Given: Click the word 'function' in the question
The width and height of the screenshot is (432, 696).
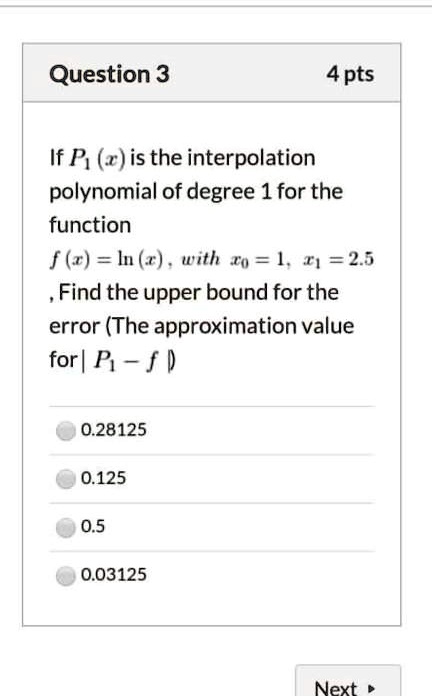Looking at the screenshot, I should point(90,225).
